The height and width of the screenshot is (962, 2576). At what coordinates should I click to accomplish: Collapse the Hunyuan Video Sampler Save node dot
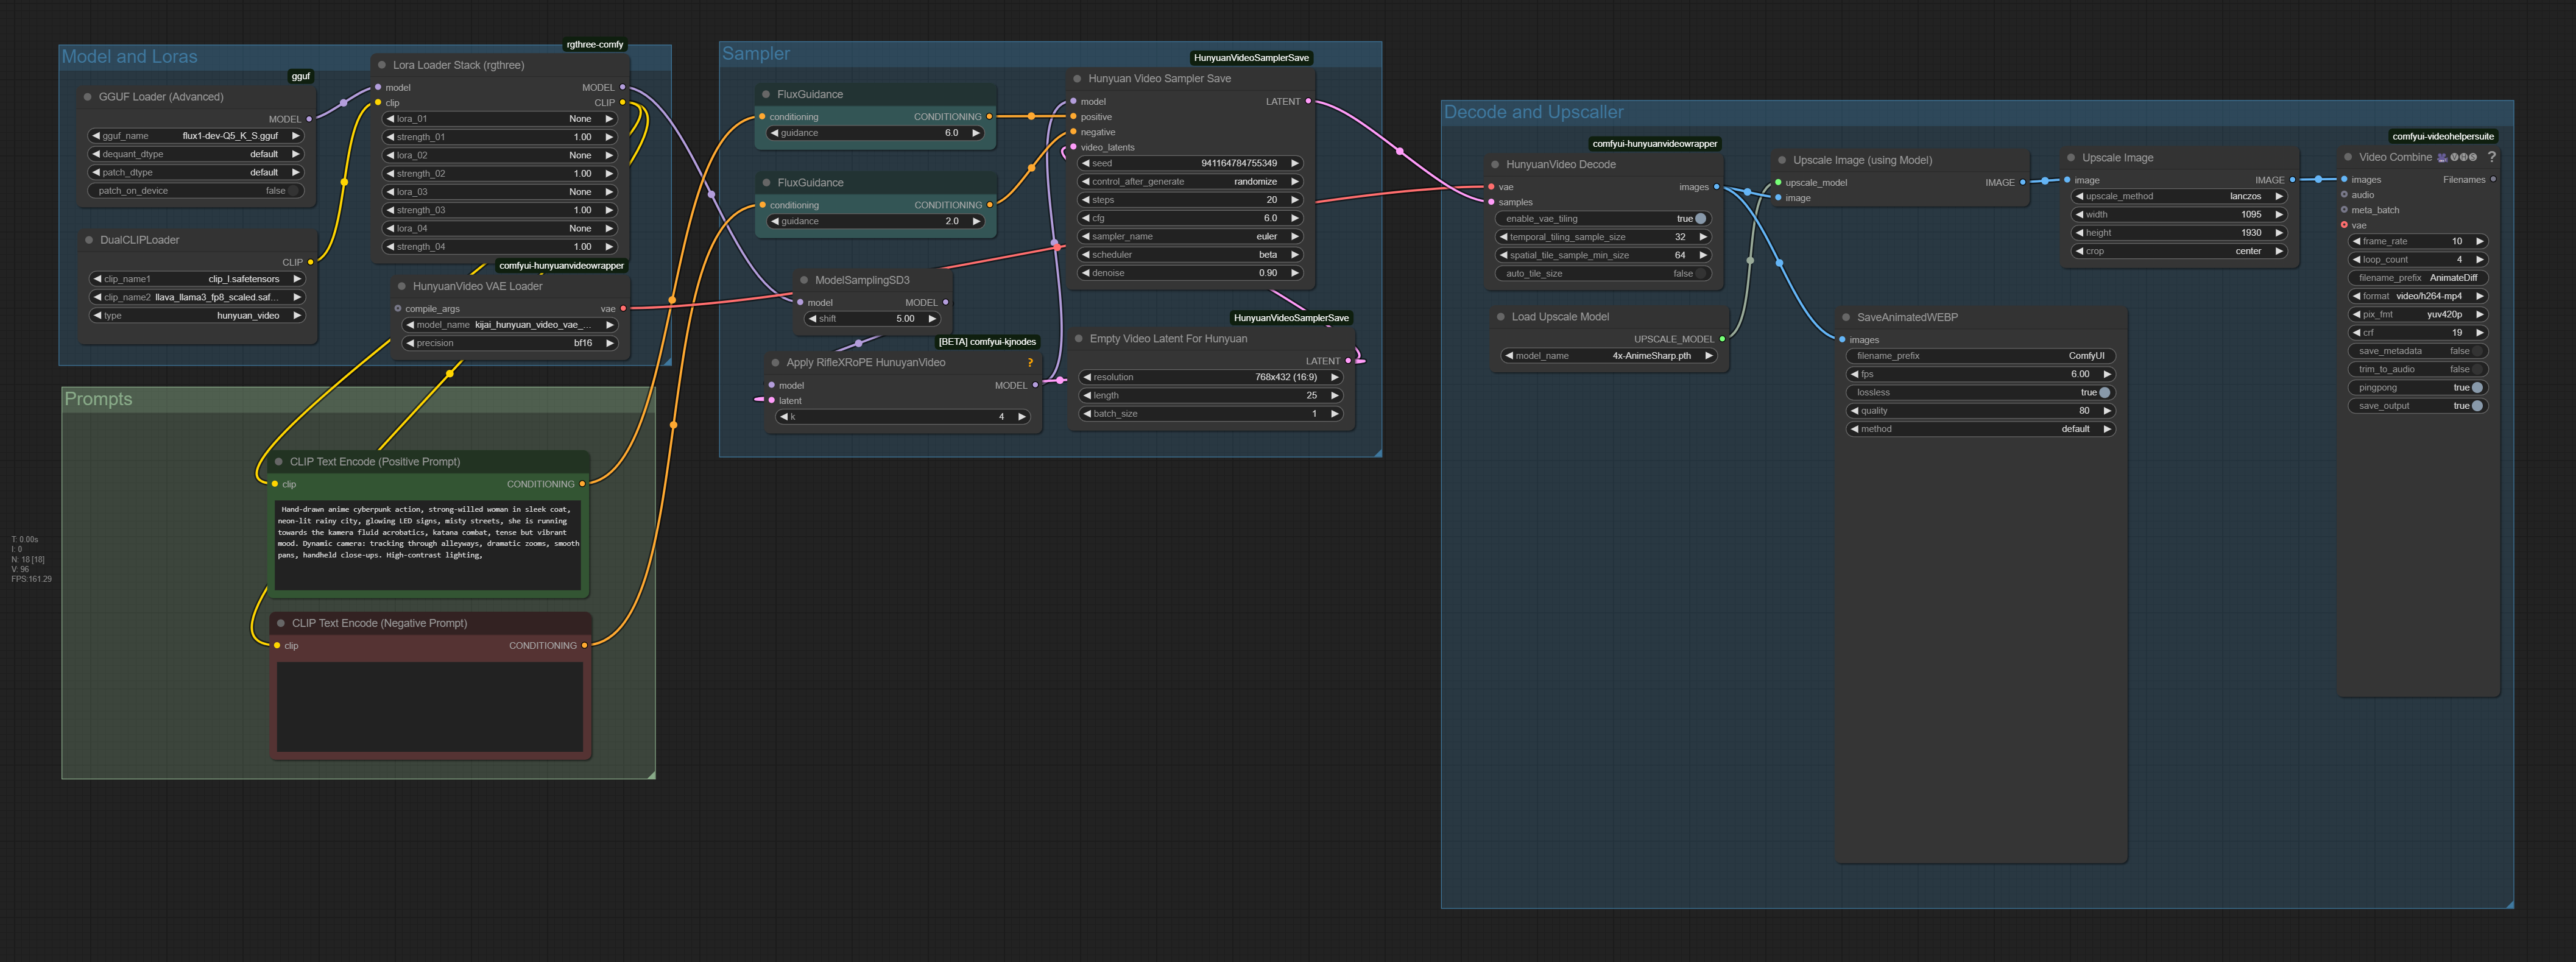(1077, 79)
